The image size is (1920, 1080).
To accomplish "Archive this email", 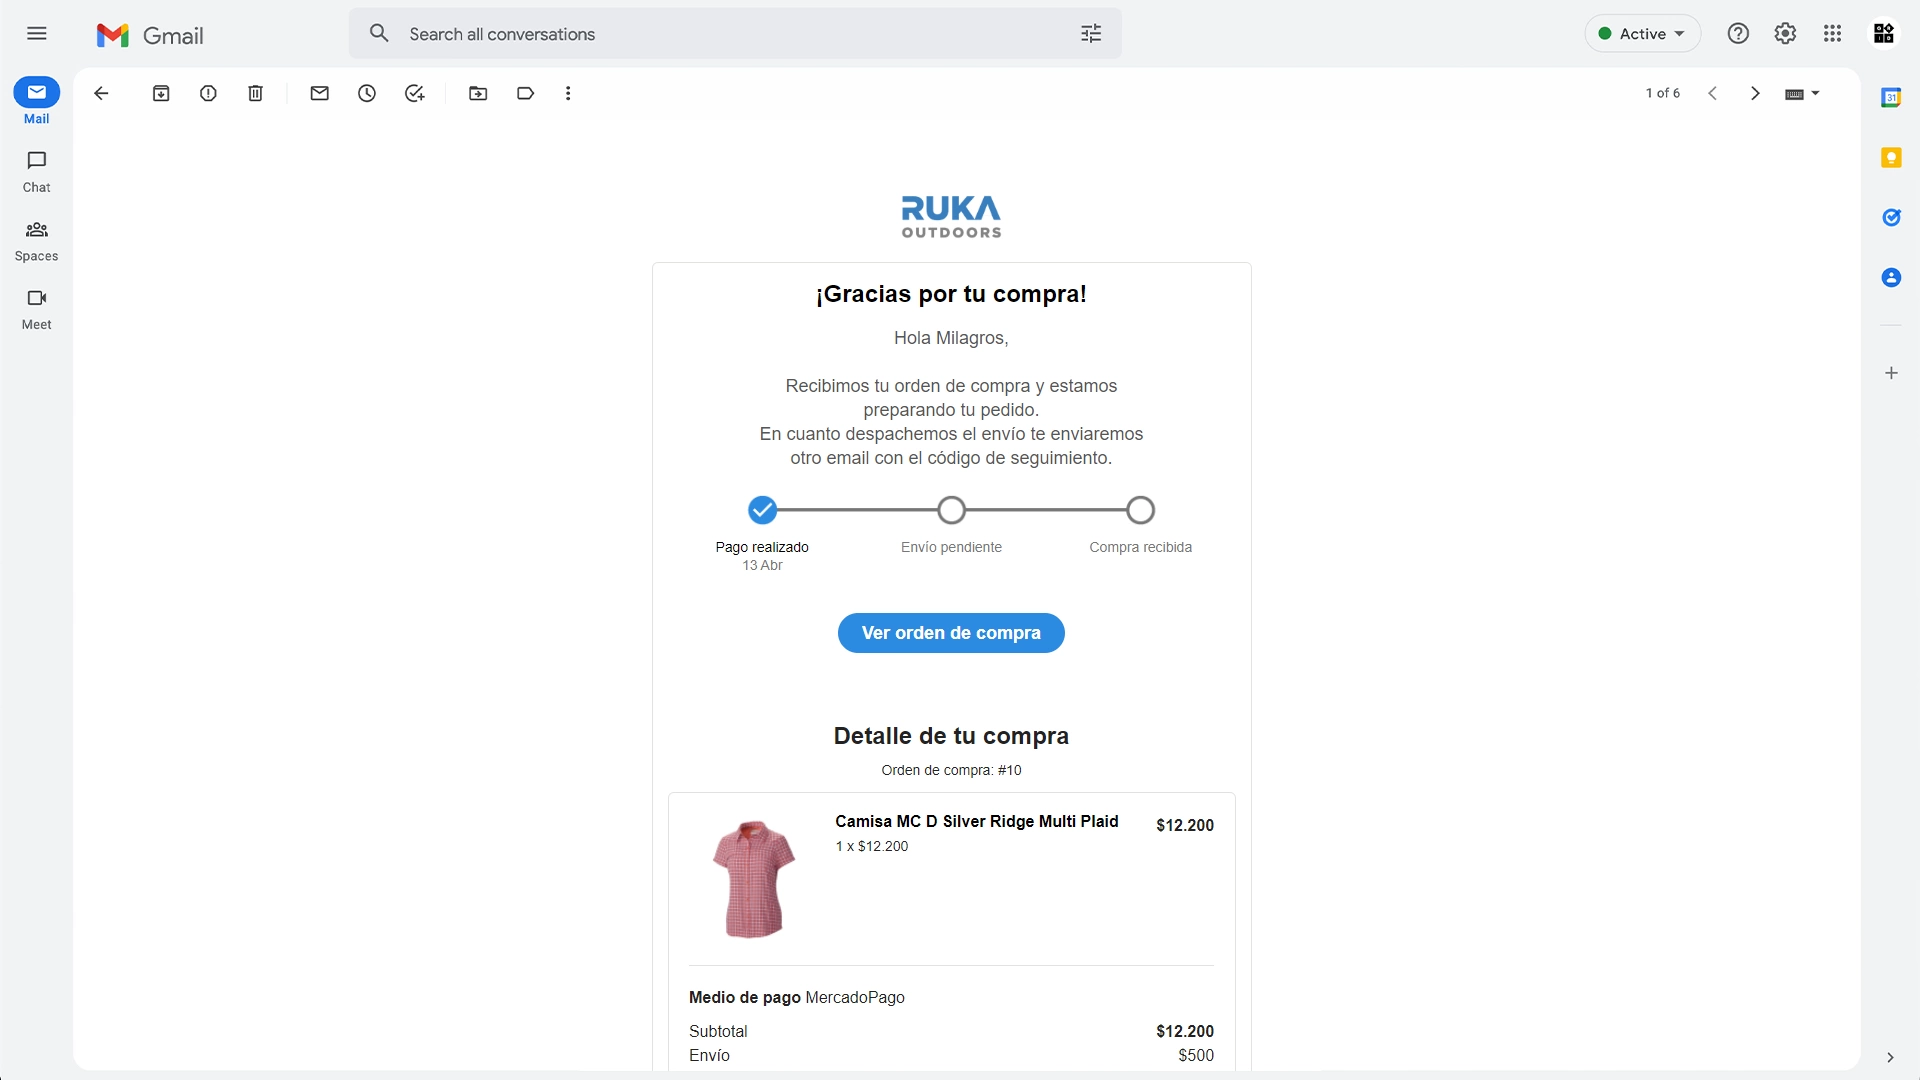I will coord(161,93).
